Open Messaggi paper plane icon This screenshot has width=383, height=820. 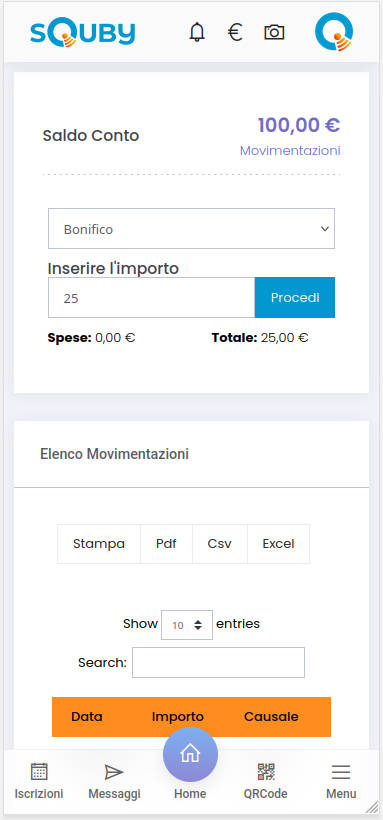pyautogui.click(x=114, y=772)
